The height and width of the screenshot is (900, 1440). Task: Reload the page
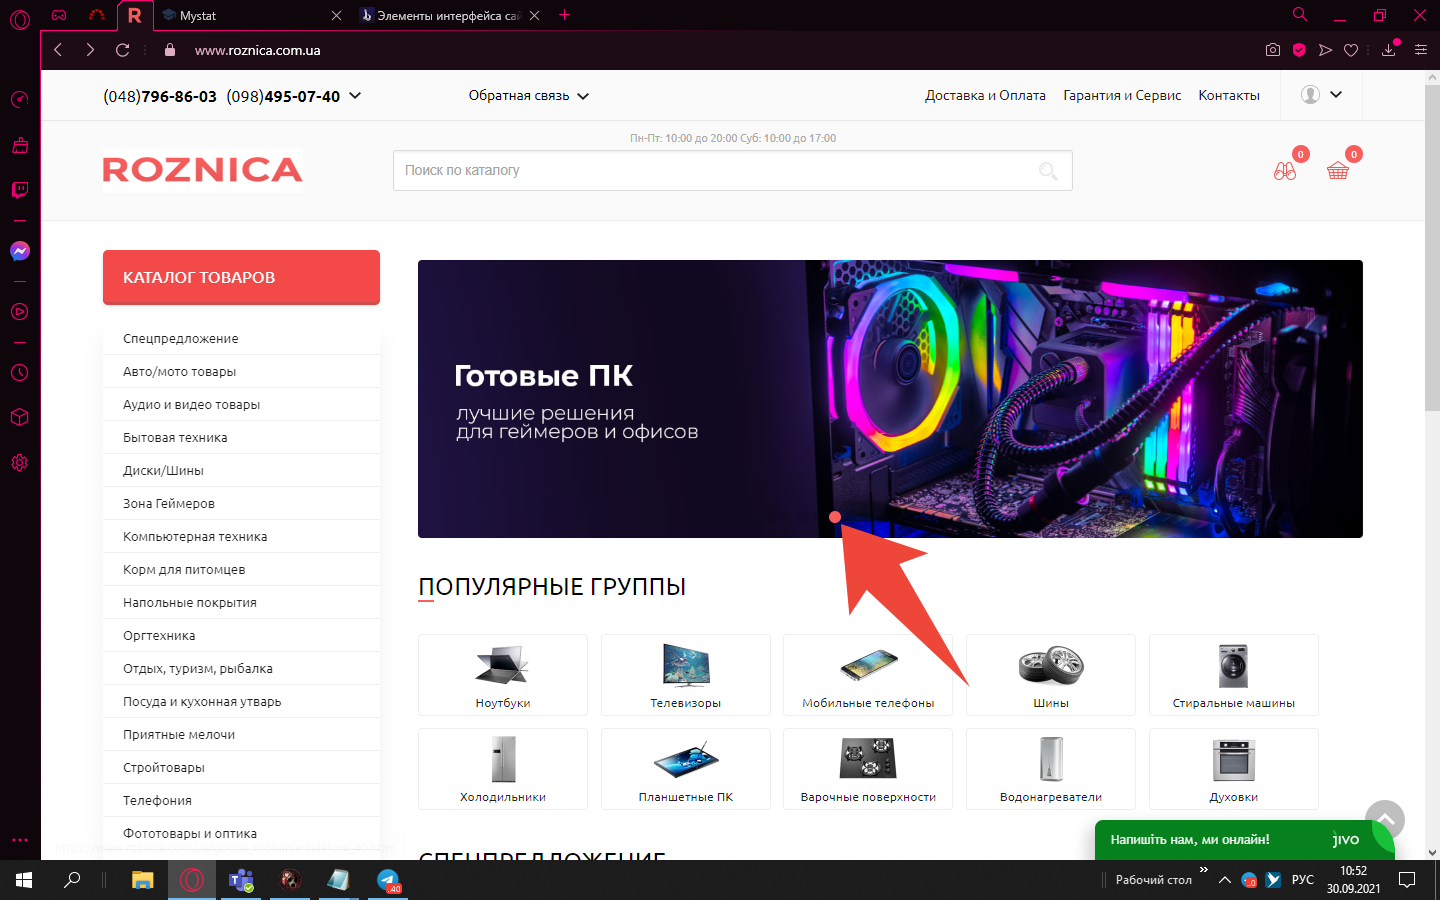point(123,50)
